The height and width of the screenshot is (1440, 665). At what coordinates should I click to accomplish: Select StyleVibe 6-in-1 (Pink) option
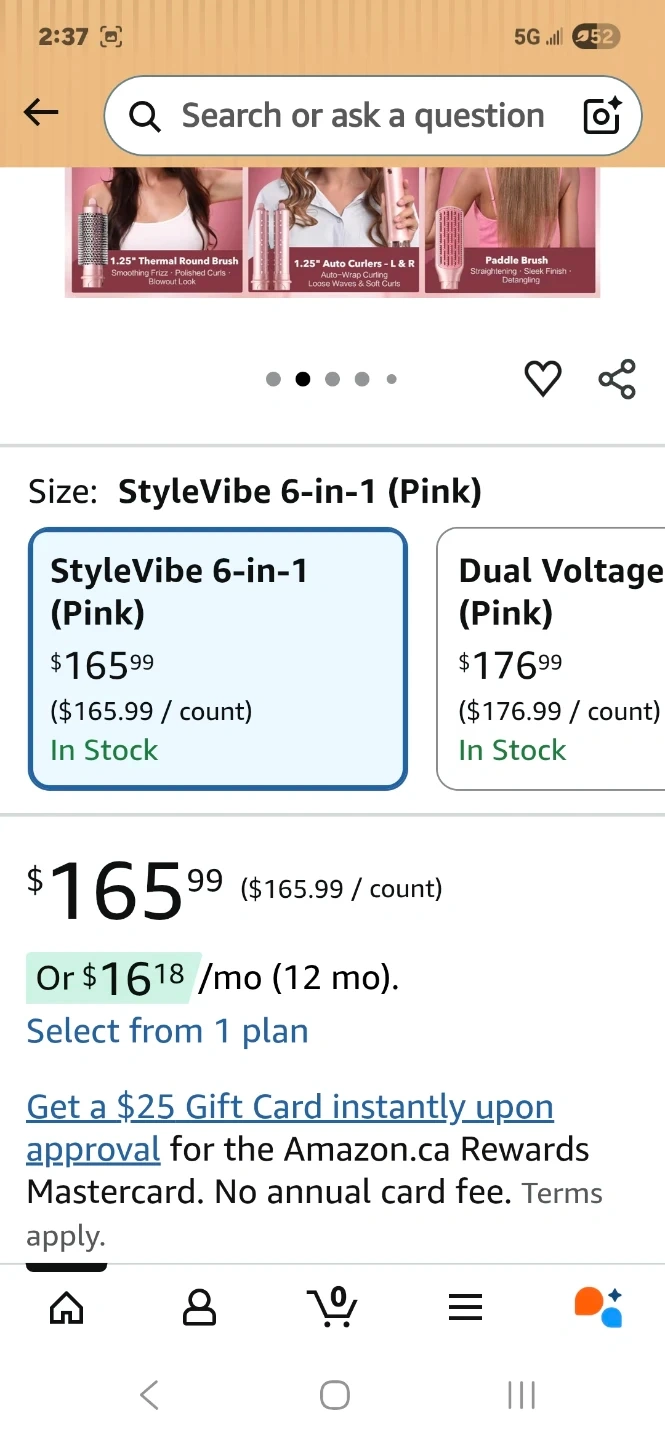click(218, 659)
